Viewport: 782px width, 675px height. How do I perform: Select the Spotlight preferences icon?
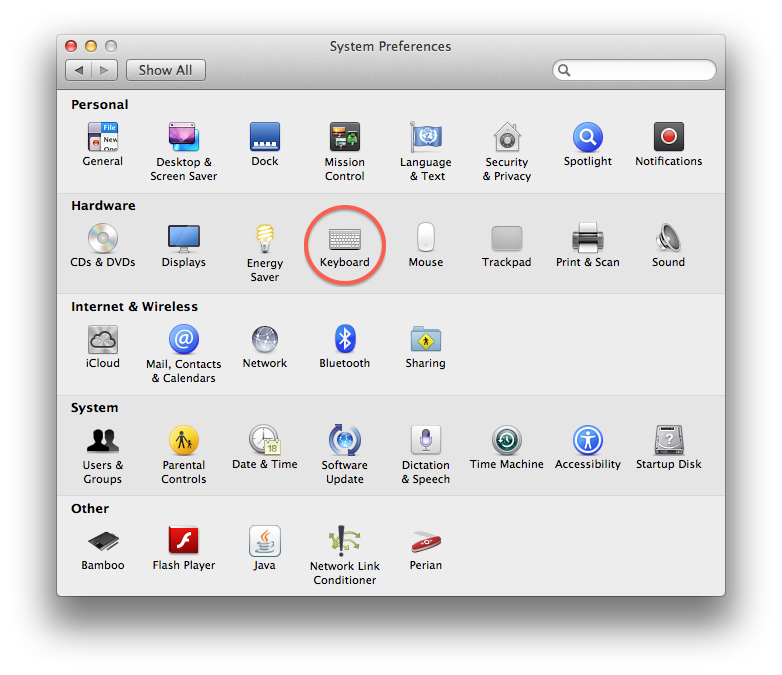(x=587, y=138)
